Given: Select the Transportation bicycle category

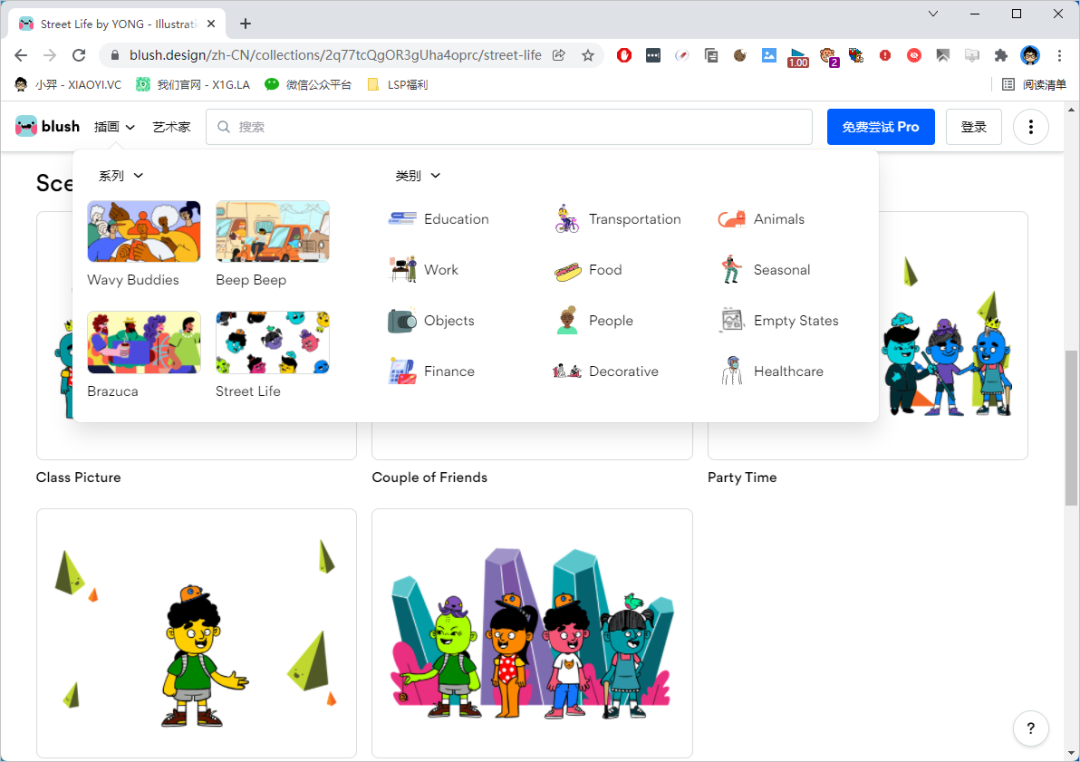Looking at the screenshot, I should coord(616,219).
